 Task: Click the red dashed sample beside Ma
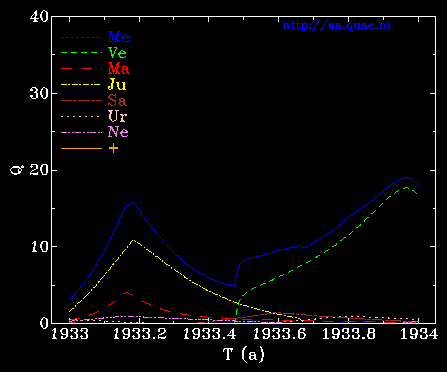(81, 69)
